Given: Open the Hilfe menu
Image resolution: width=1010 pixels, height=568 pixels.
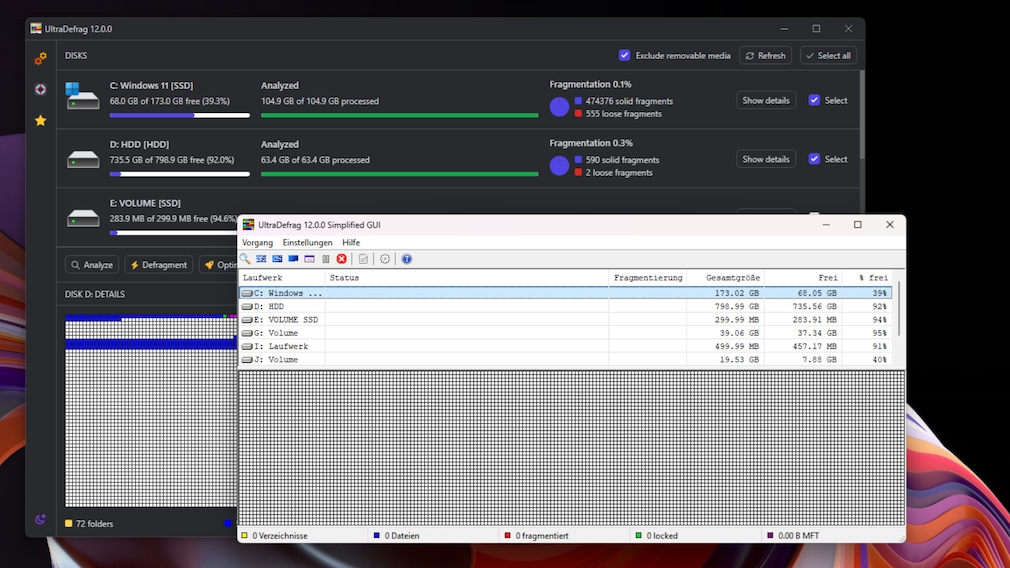Looking at the screenshot, I should coord(351,243).
